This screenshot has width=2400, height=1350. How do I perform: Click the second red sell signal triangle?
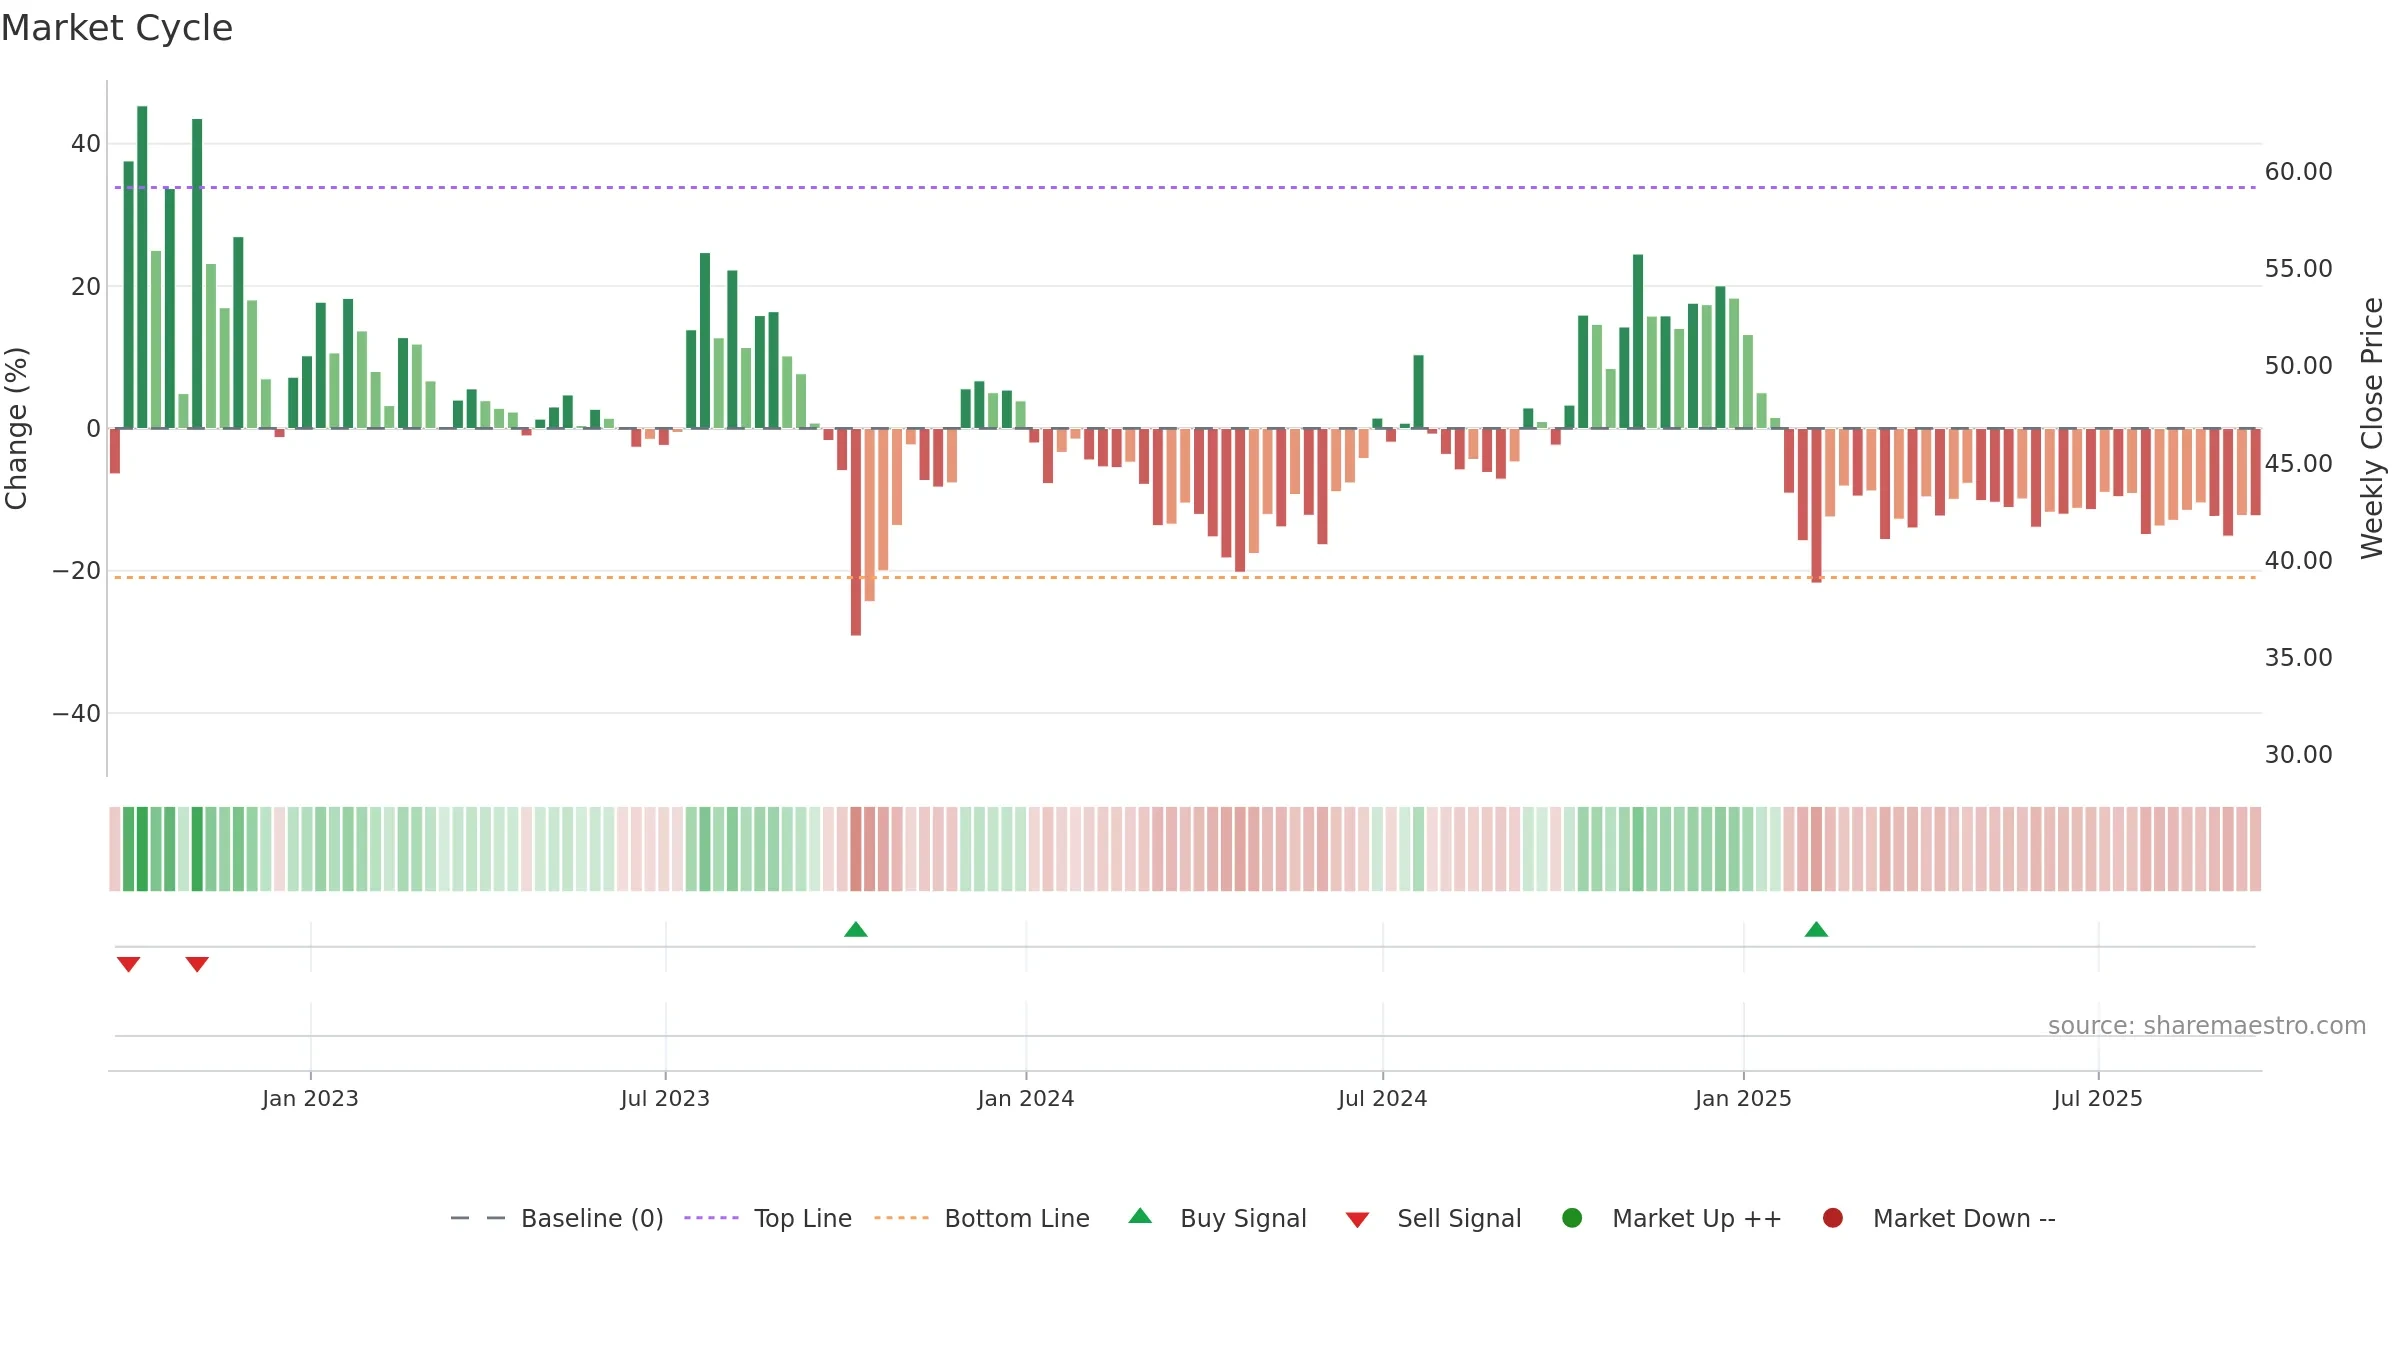197,964
